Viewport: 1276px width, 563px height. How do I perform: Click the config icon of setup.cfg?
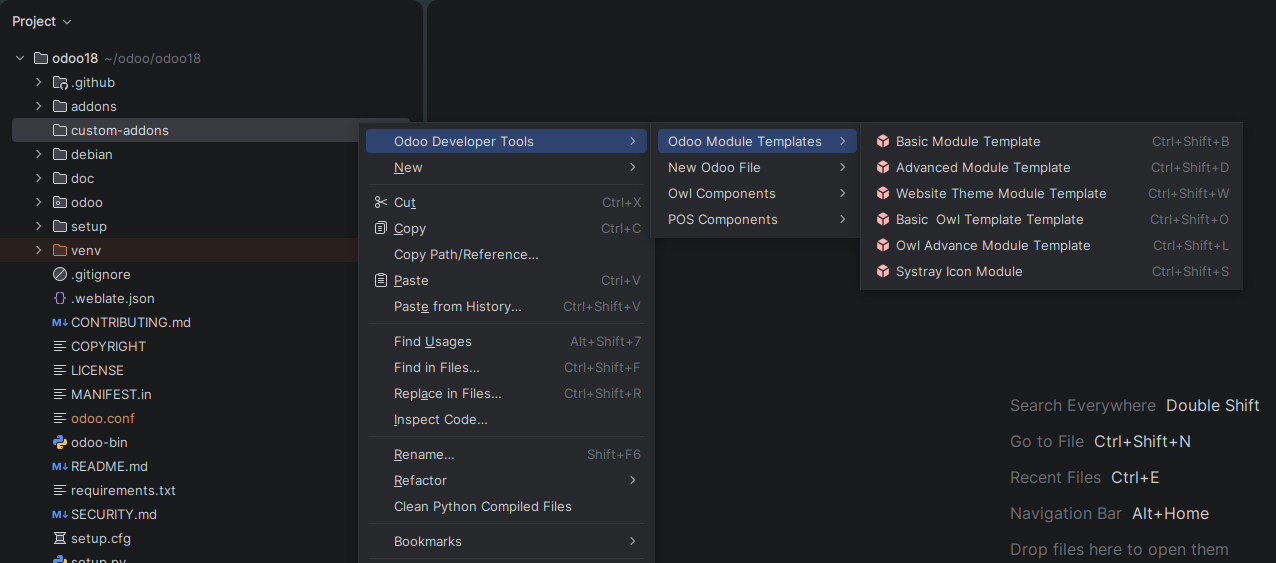point(60,538)
